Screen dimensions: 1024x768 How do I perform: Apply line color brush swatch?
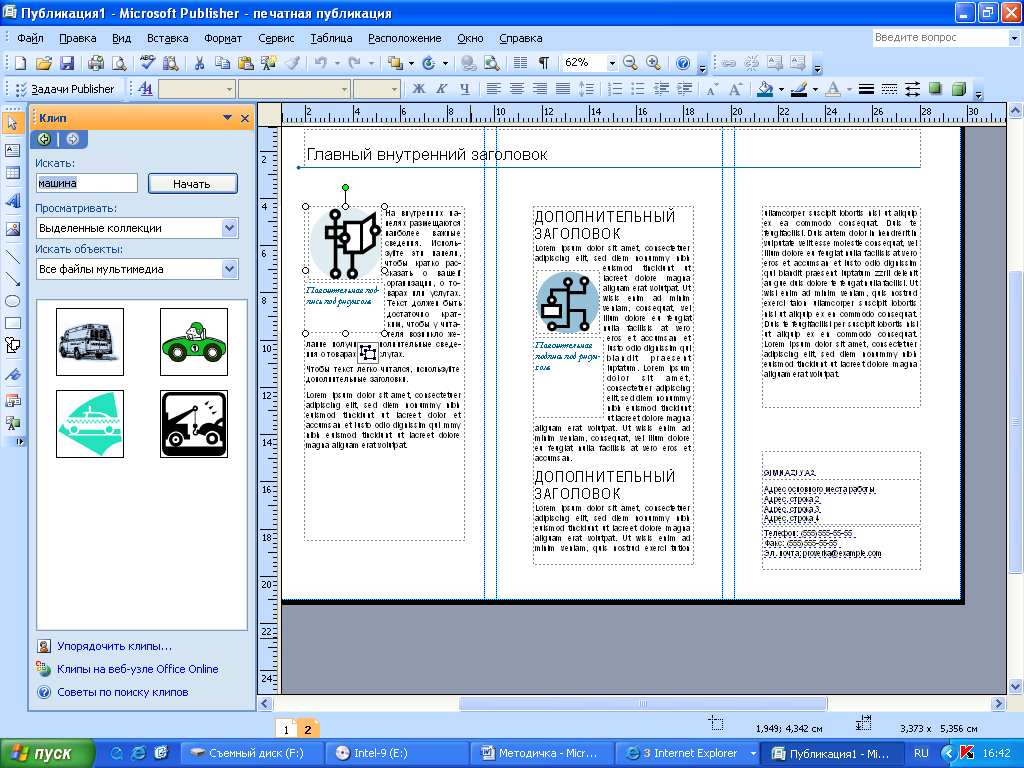point(799,89)
